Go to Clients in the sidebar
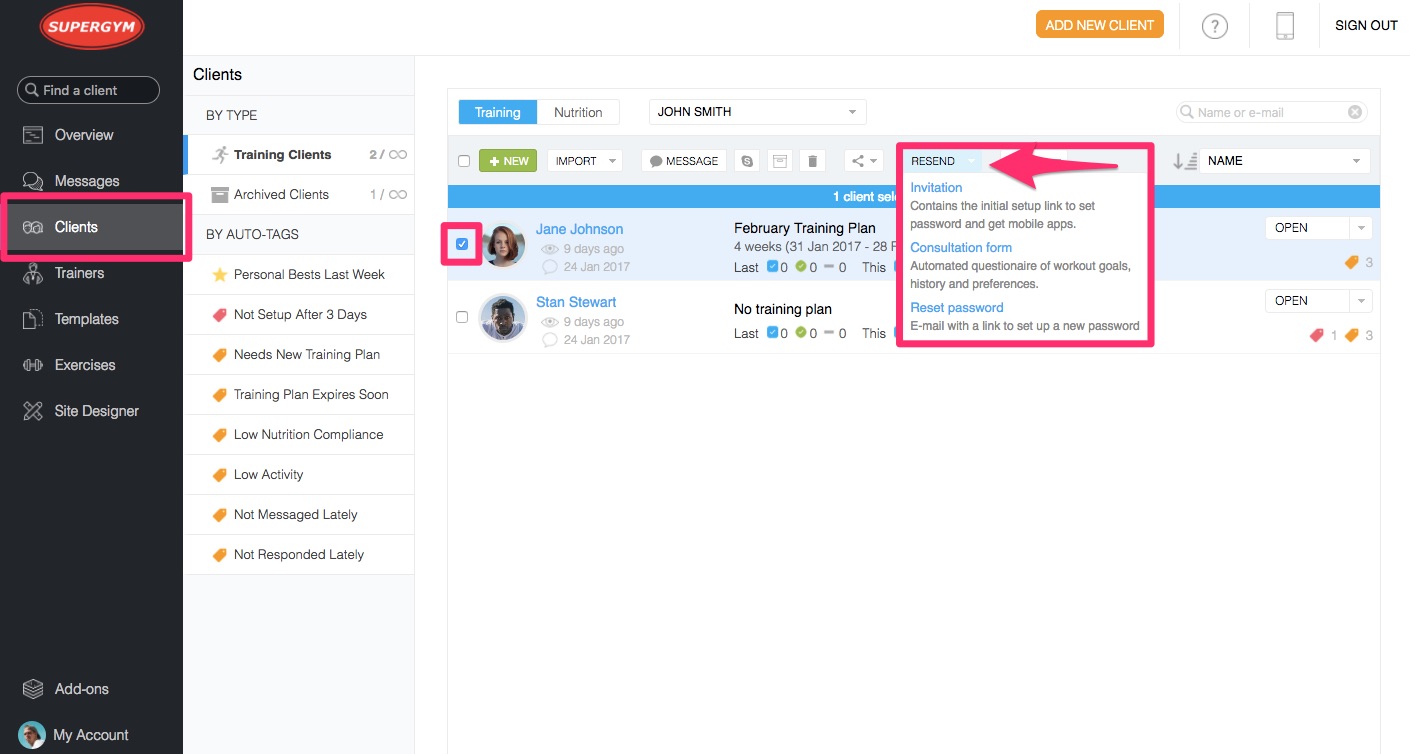This screenshot has height=754, width=1410. click(91, 227)
